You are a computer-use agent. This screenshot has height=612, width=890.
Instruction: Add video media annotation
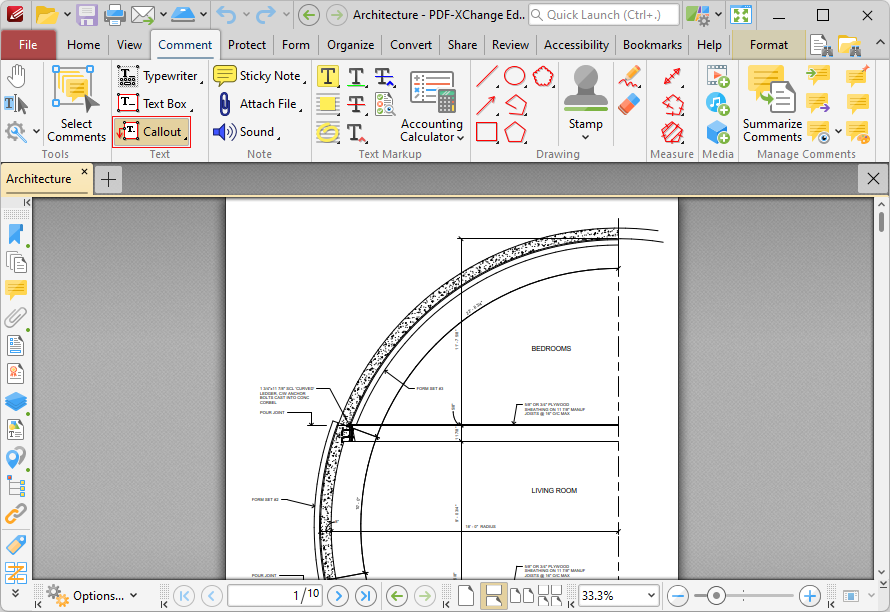717,76
